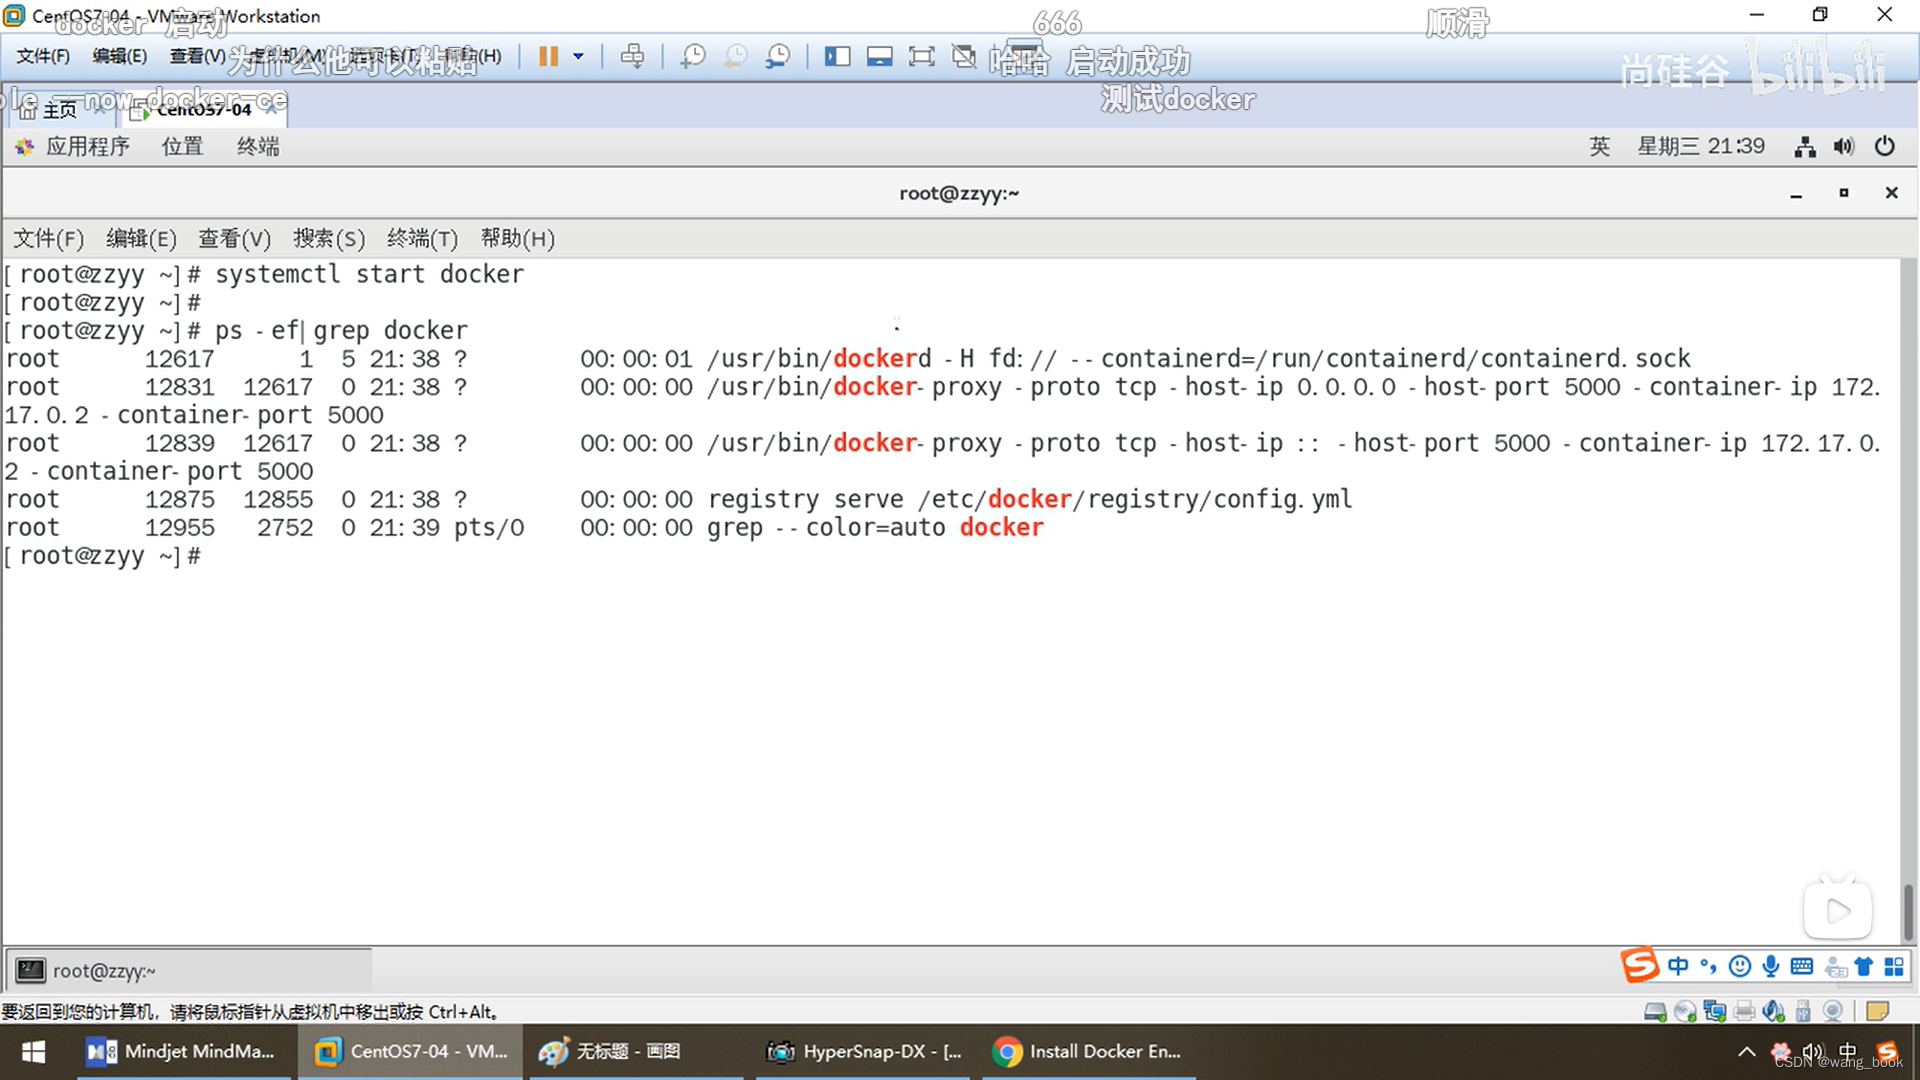Open the Sogou toolbox grid icon
This screenshot has height=1080, width=1920.
[x=1894, y=966]
